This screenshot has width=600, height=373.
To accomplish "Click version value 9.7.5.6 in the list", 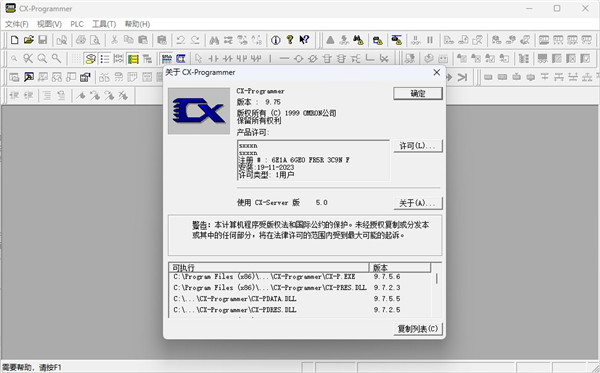I will pyautogui.click(x=387, y=277).
